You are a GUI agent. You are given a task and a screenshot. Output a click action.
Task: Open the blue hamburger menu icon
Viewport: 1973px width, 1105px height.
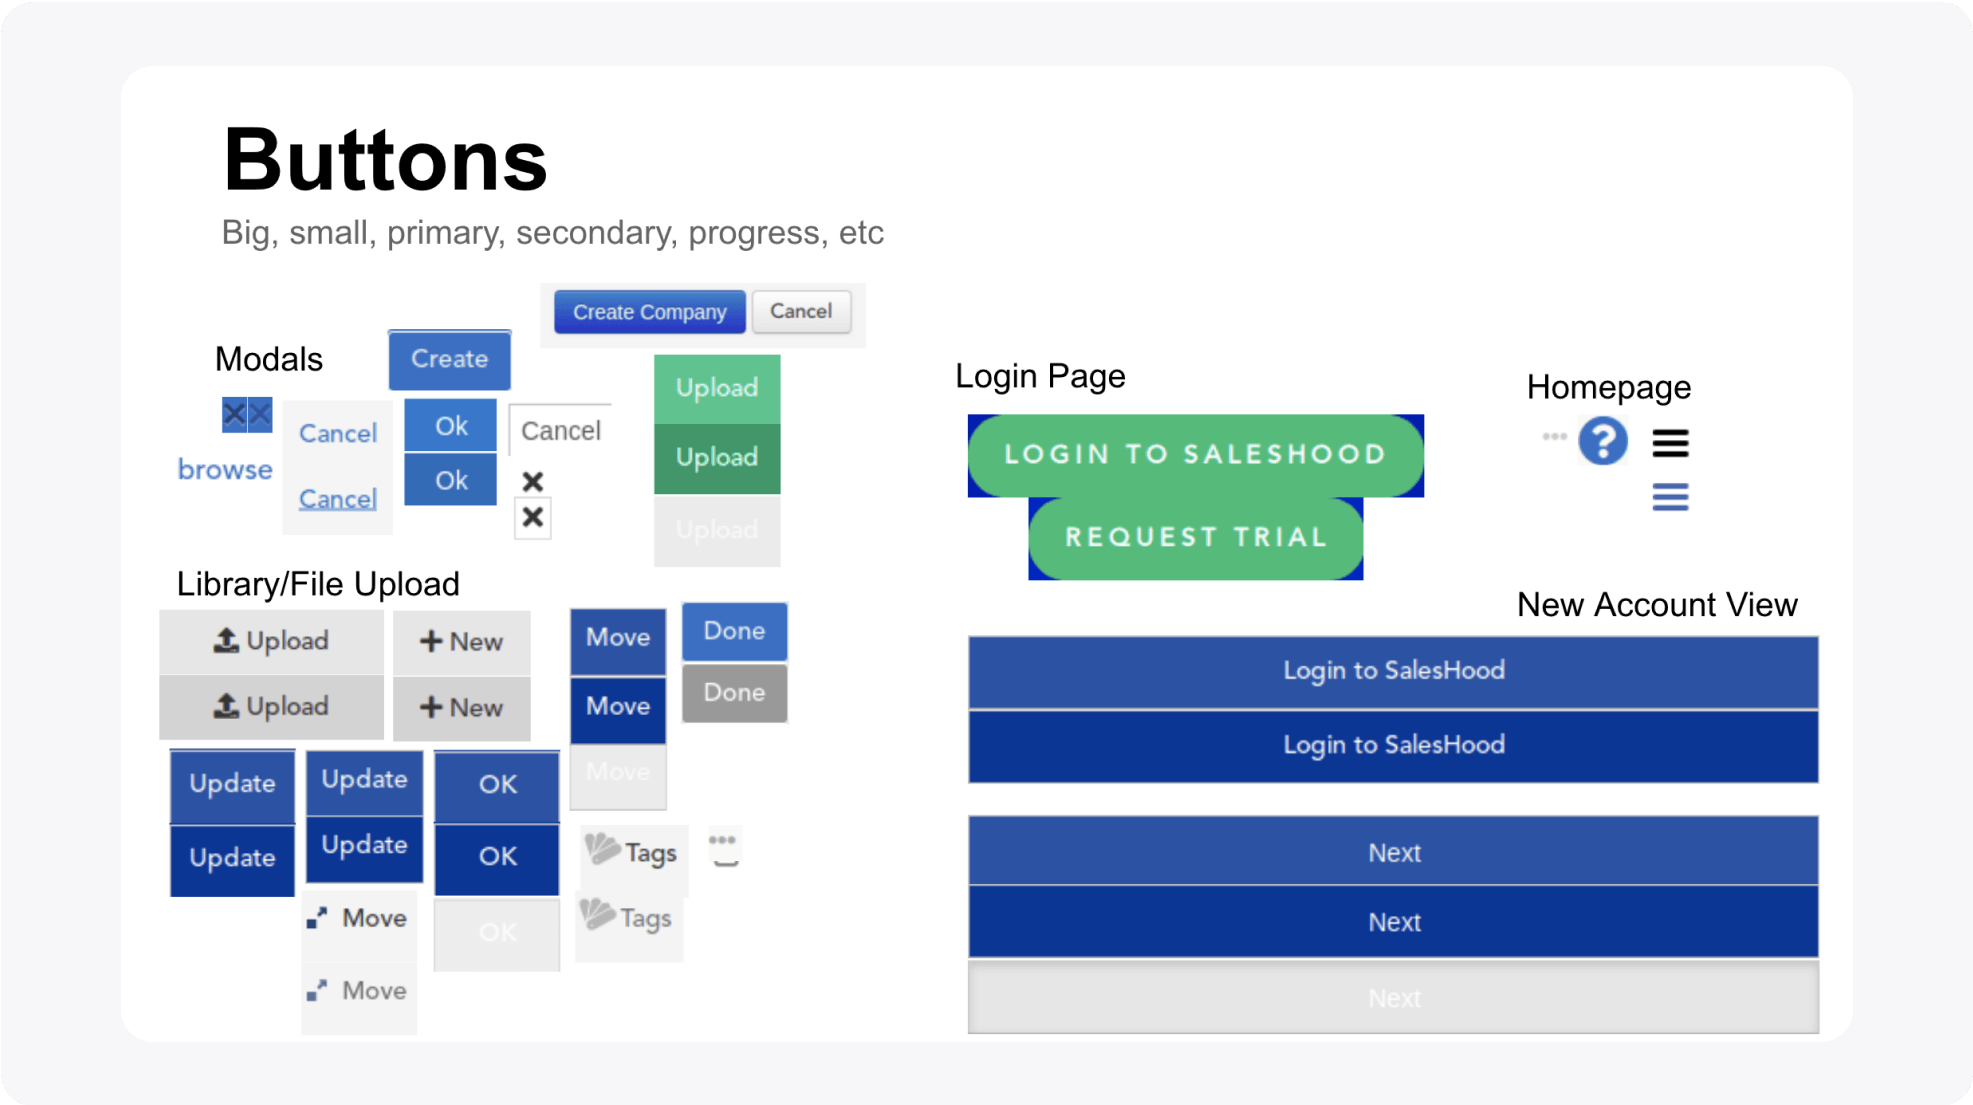(x=1670, y=497)
